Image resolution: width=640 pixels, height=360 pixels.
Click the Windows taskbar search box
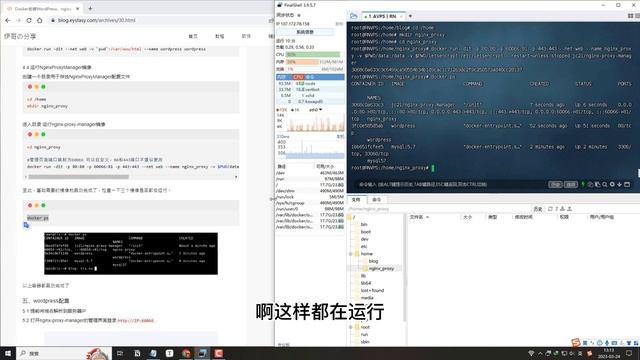coord(63,353)
